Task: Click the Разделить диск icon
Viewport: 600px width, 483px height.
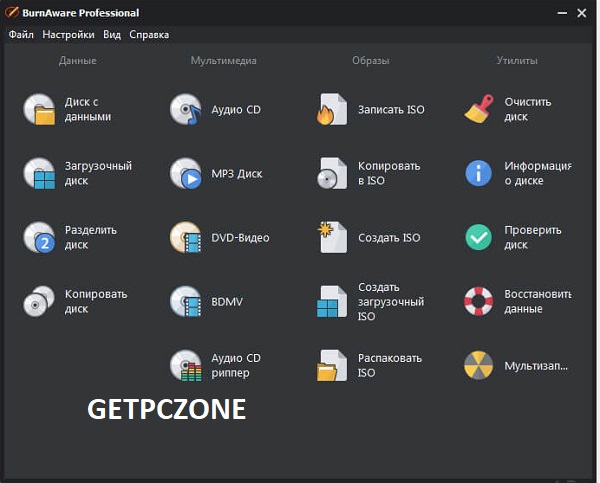Action: (40, 237)
